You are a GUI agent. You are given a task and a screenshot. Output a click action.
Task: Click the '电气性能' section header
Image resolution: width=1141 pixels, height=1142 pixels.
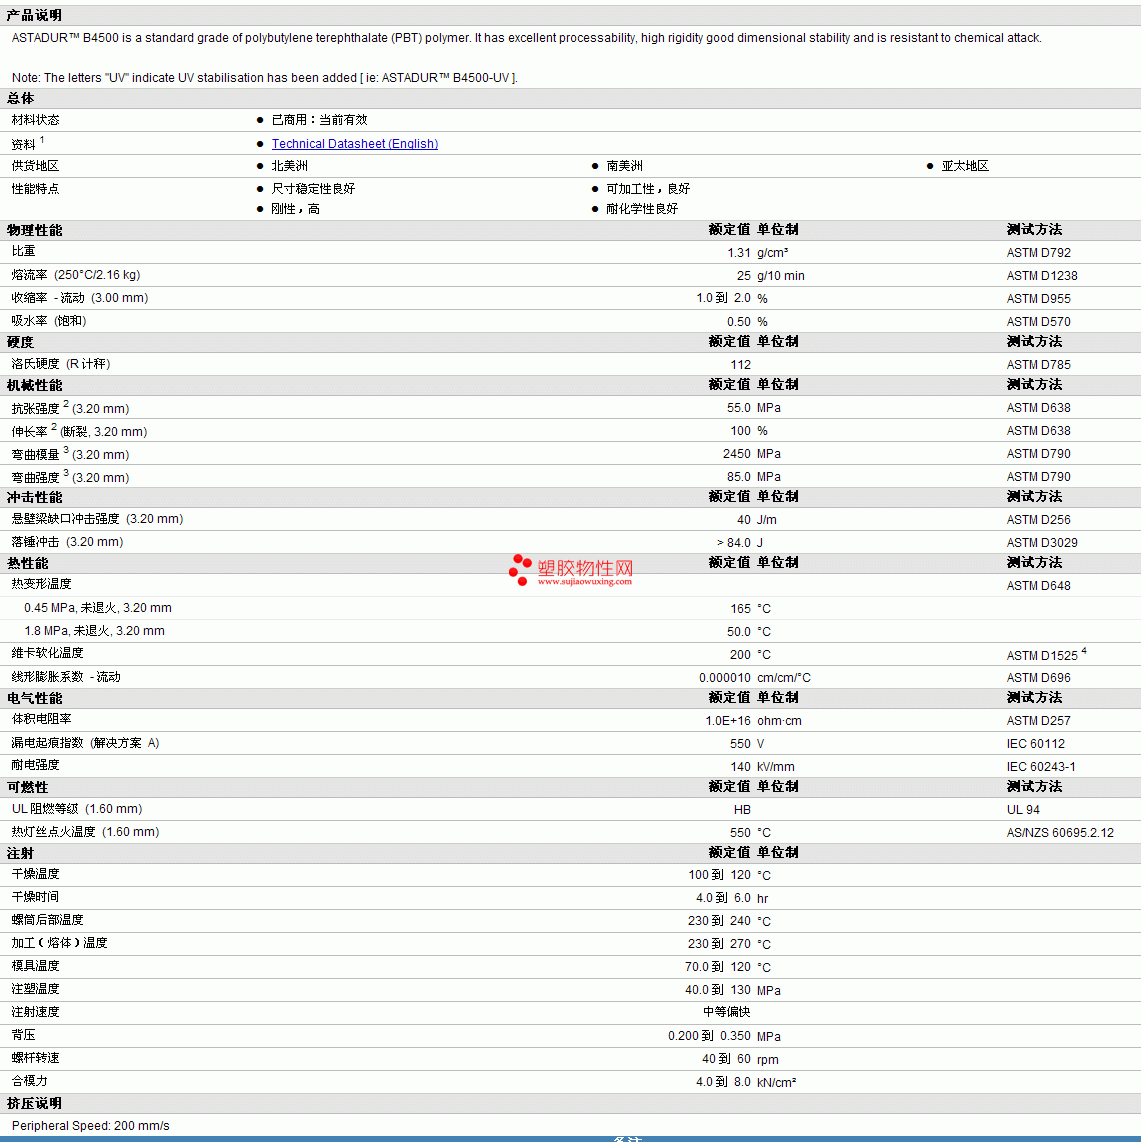[x=34, y=698]
